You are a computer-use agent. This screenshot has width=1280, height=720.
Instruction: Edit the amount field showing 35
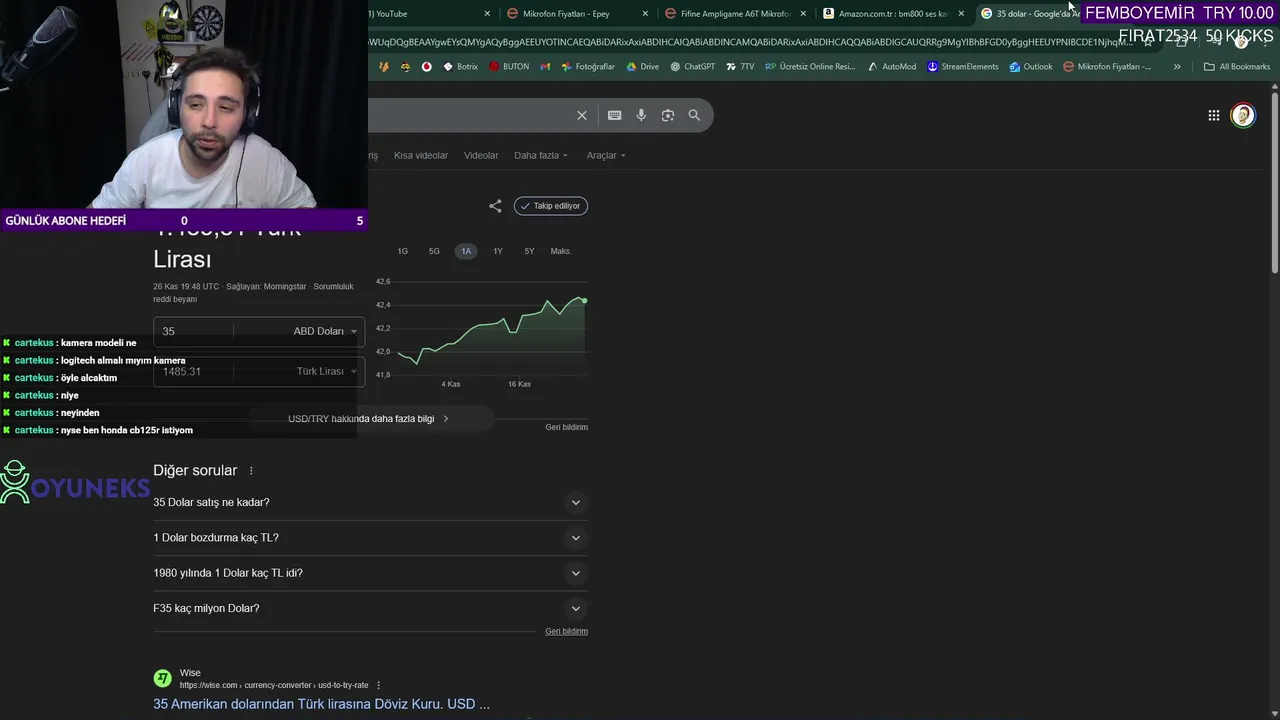tap(195, 331)
